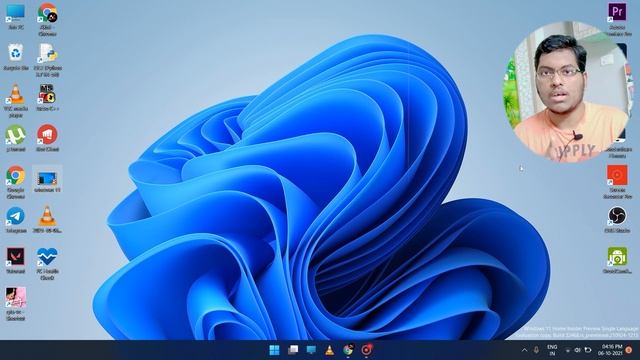
Task: Select the PC Health Check desktop shortcut
Action: tap(47, 264)
